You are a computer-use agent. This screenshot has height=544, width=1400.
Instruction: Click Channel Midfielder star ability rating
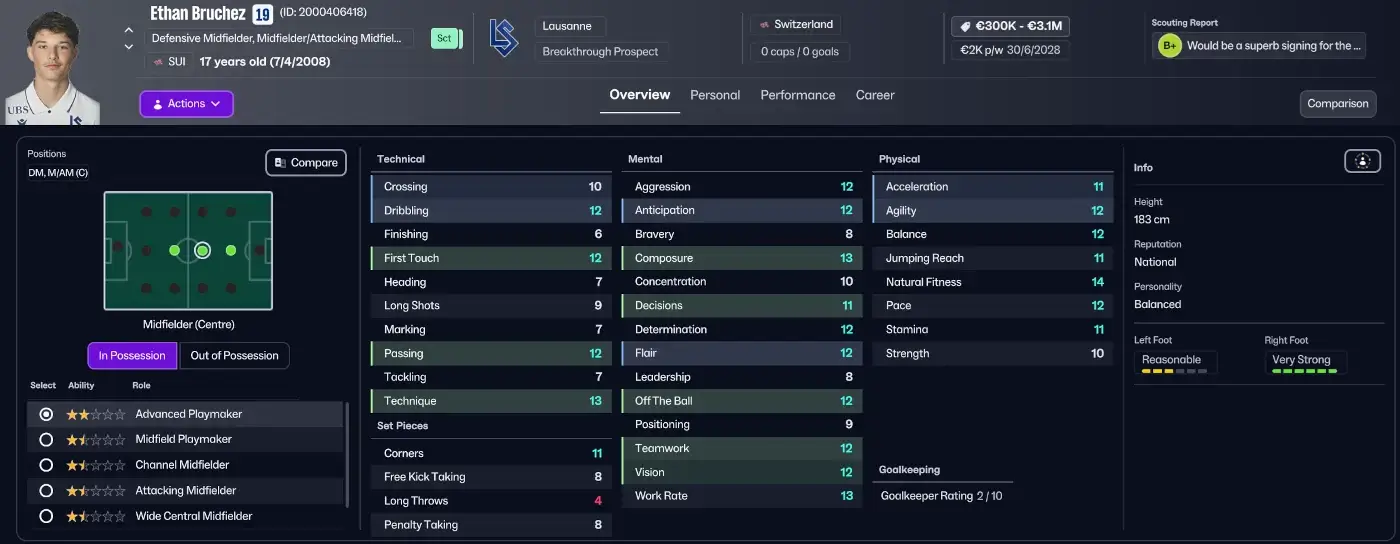(x=96, y=465)
